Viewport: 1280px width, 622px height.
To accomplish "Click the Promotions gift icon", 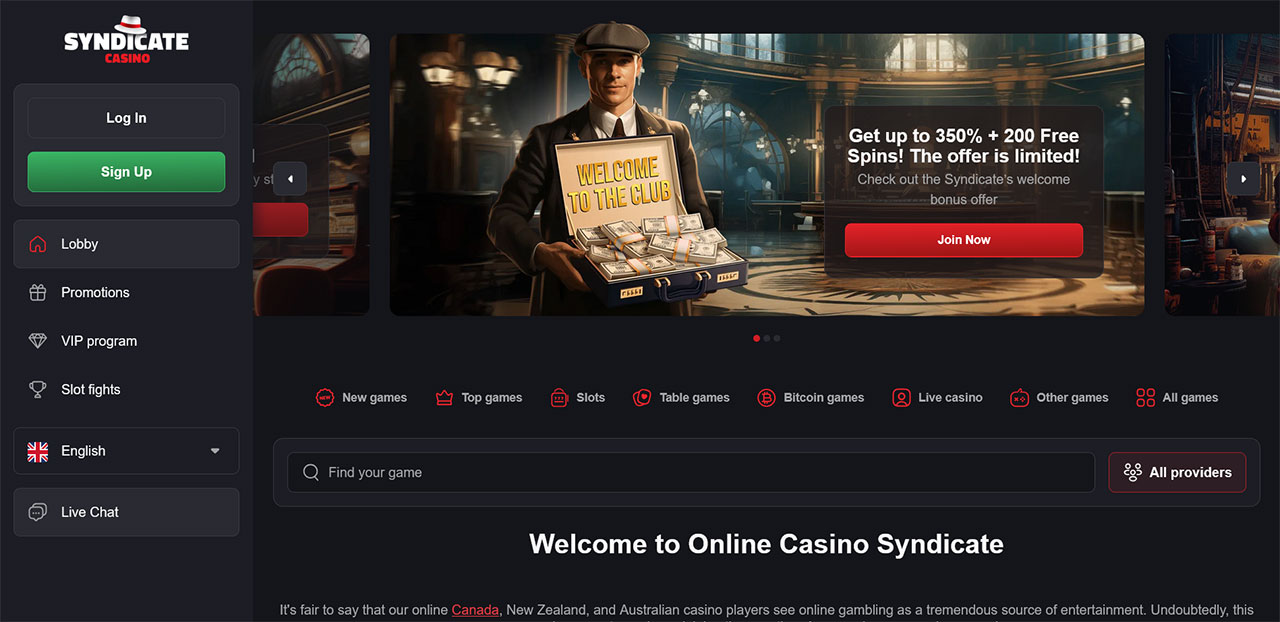I will pyautogui.click(x=38, y=293).
